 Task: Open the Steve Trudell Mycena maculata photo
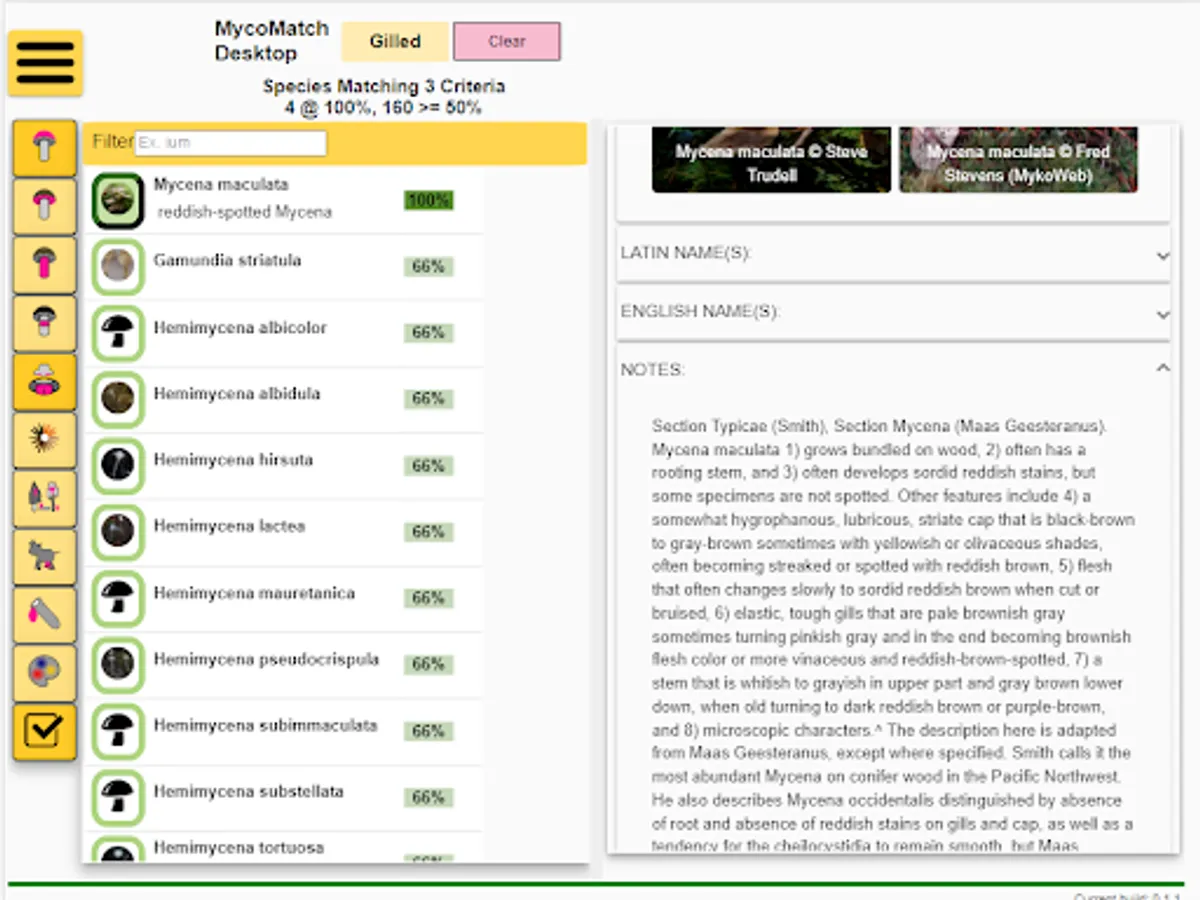click(x=771, y=159)
